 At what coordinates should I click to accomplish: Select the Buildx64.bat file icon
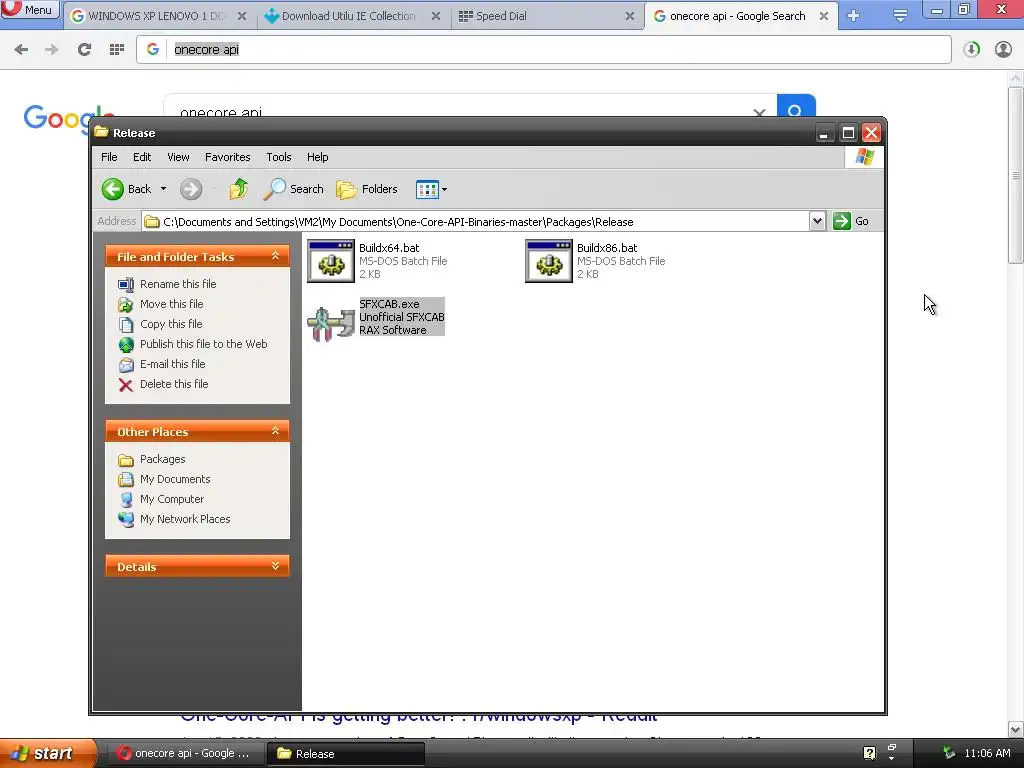click(331, 261)
